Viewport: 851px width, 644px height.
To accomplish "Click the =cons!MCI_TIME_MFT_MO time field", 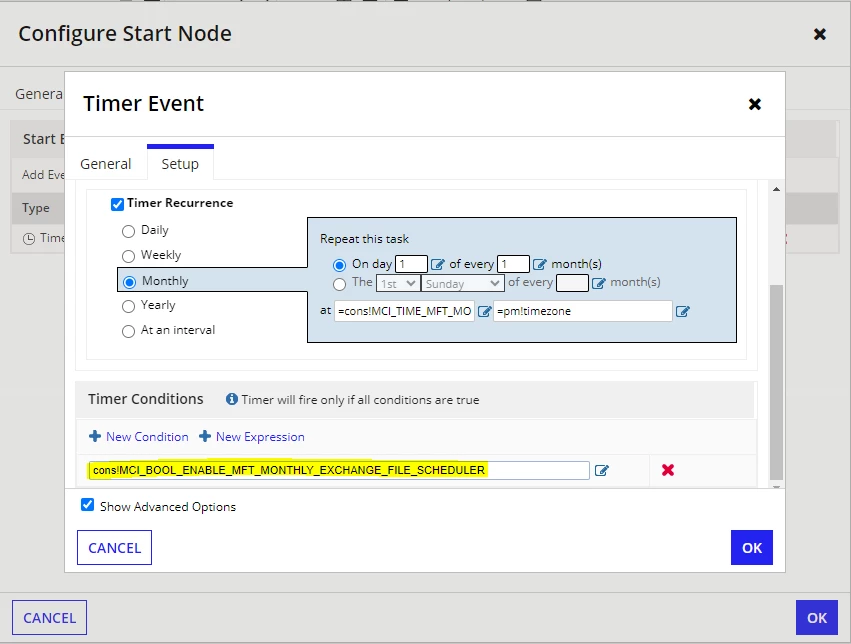I will click(x=404, y=311).
